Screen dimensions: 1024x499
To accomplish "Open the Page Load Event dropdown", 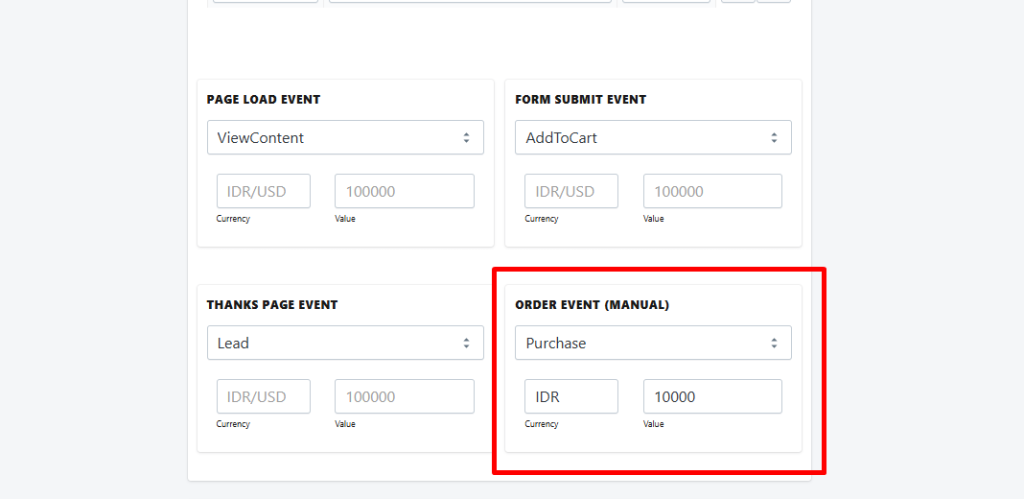I will pos(345,138).
